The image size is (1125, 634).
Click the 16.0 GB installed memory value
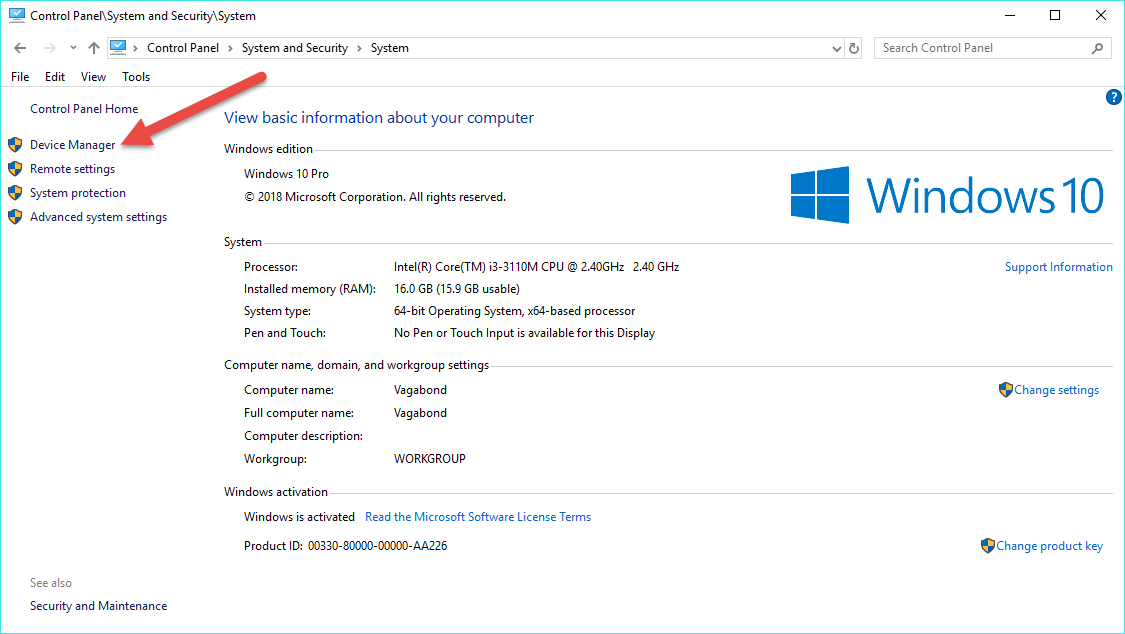(x=456, y=289)
